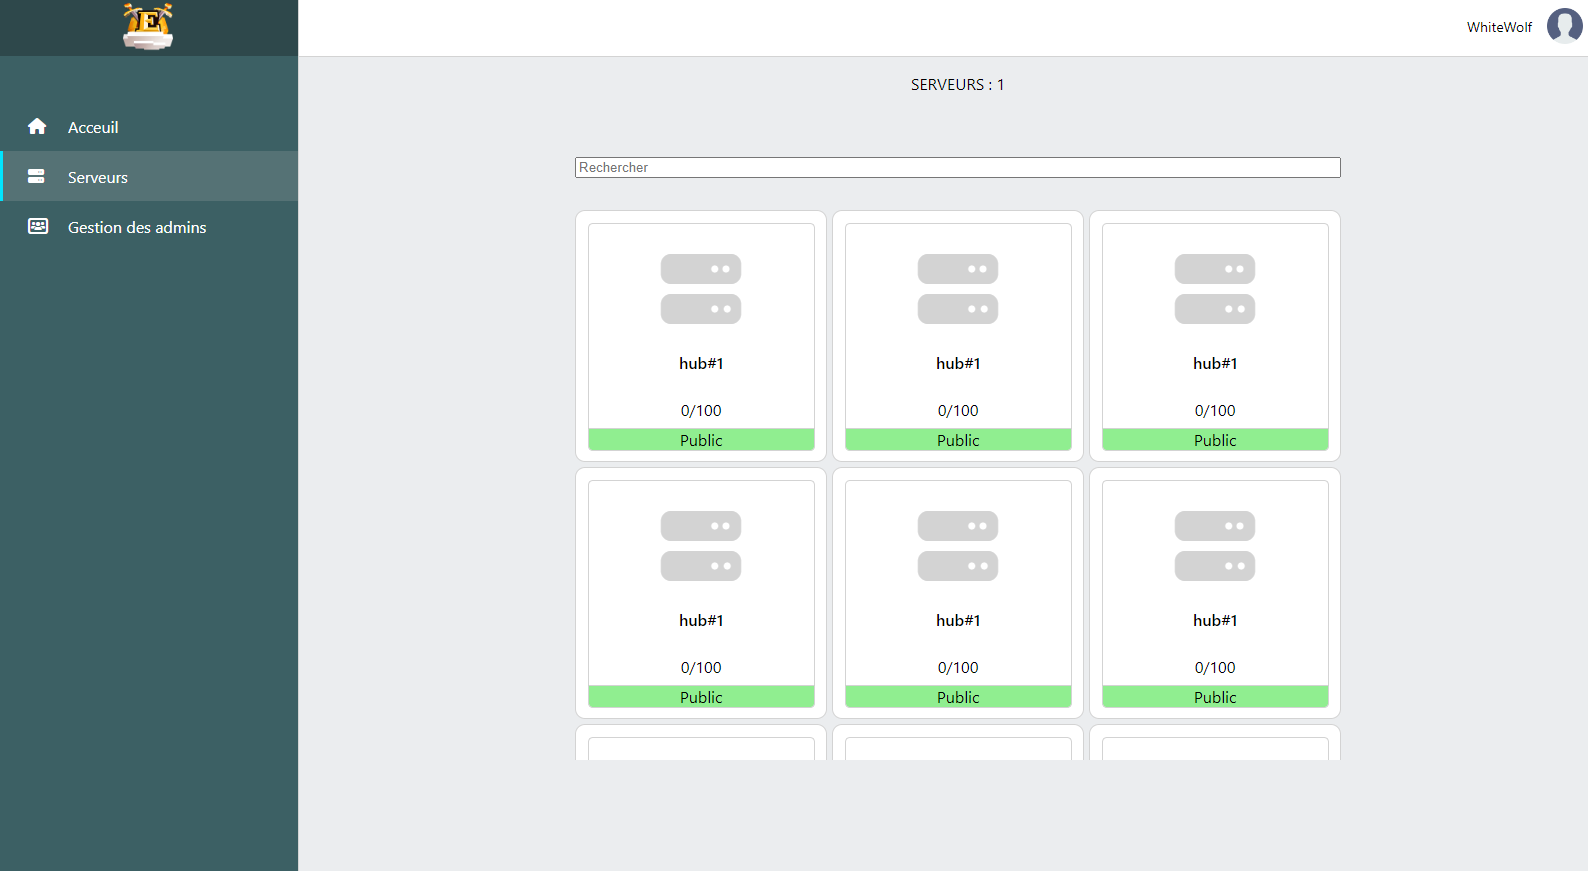Click server icon in second-row right card
Image resolution: width=1588 pixels, height=871 pixels.
tap(1215, 546)
